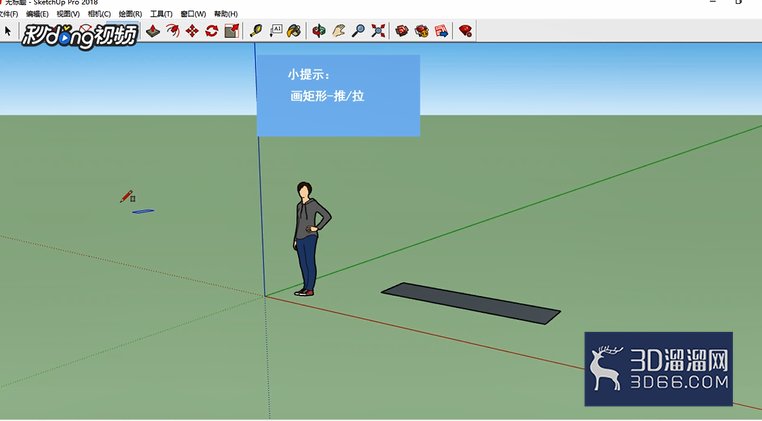Viewport: 762px width, 421px height.
Task: Select the small blue rectangle near pencil cursor
Action: [143, 211]
